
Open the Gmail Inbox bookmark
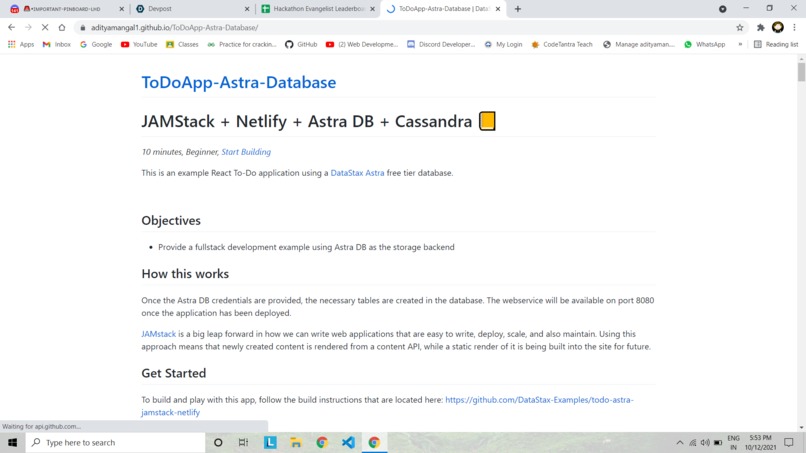pyautogui.click(x=57, y=45)
